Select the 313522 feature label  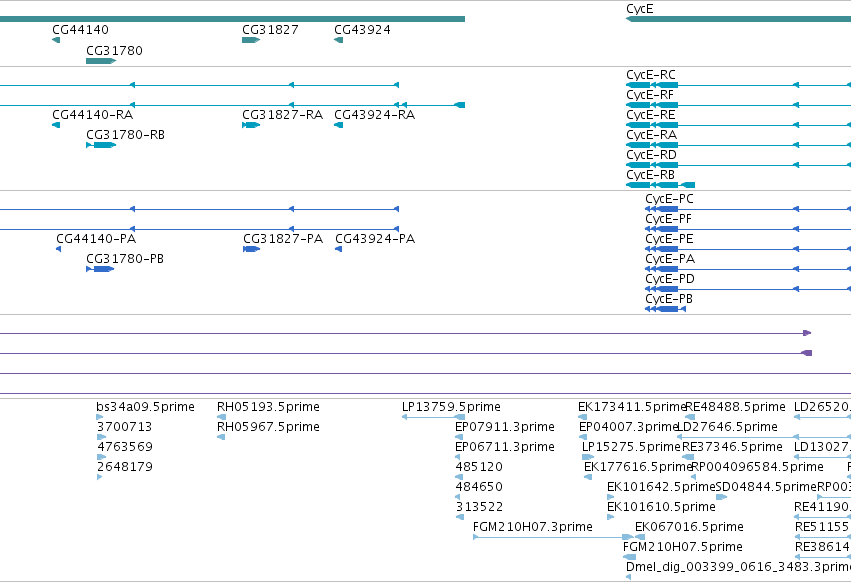(479, 507)
